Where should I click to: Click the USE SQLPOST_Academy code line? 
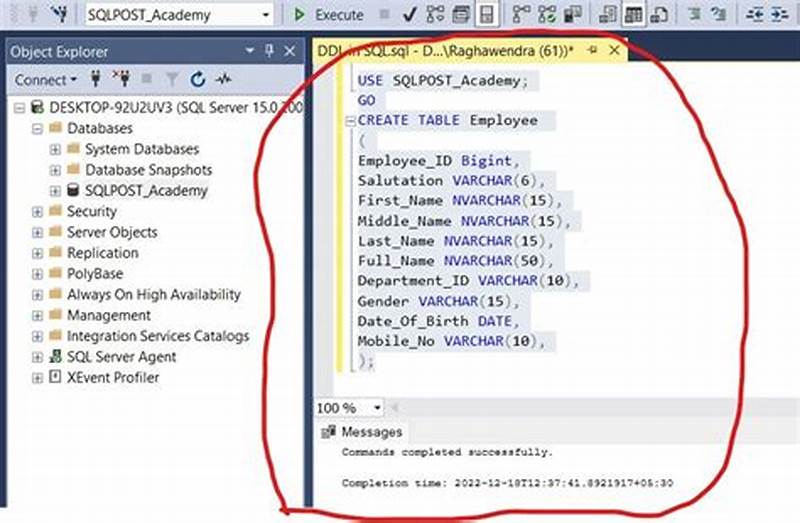click(443, 81)
